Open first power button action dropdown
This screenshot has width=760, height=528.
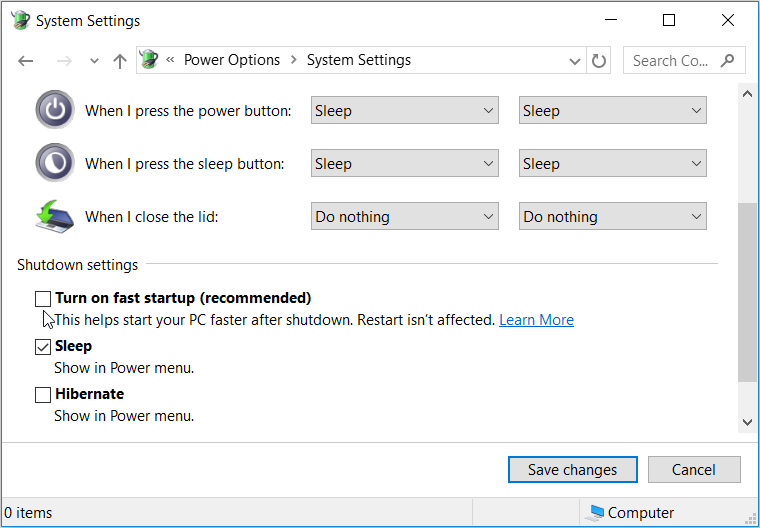coord(404,111)
